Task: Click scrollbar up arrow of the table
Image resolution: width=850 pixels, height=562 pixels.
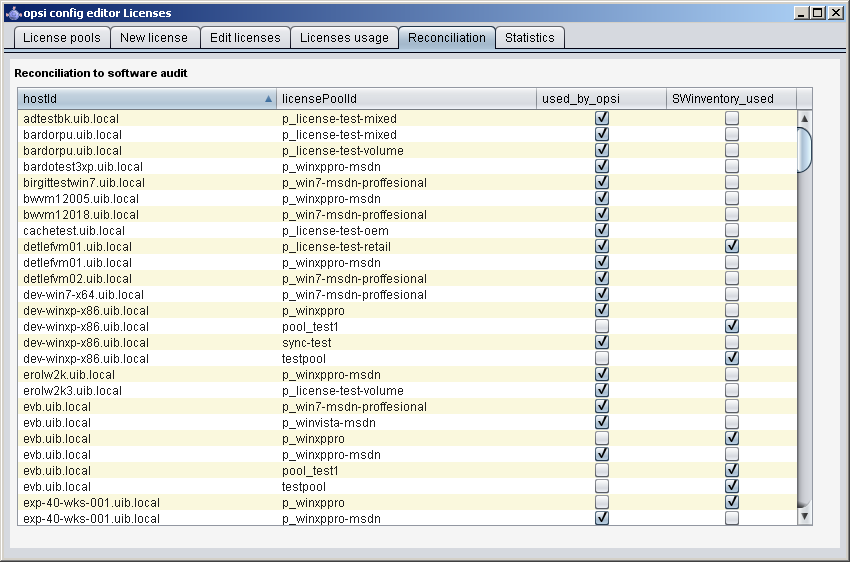Action: (804, 118)
